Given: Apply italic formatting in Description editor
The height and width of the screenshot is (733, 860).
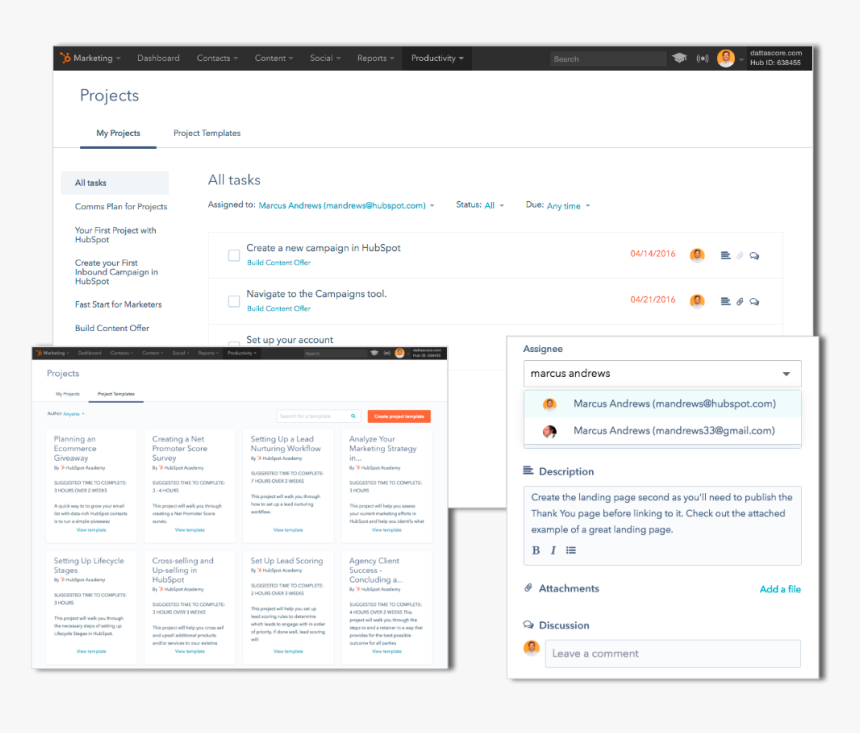Looking at the screenshot, I should click(x=553, y=550).
